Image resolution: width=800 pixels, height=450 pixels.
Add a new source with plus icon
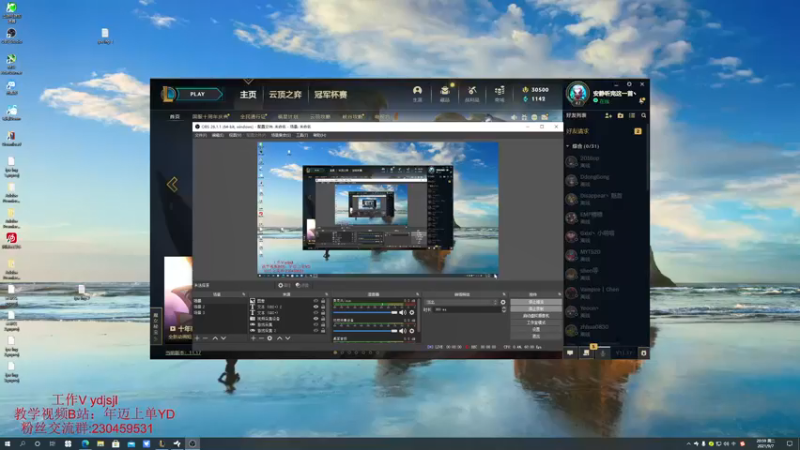pyautogui.click(x=253, y=338)
